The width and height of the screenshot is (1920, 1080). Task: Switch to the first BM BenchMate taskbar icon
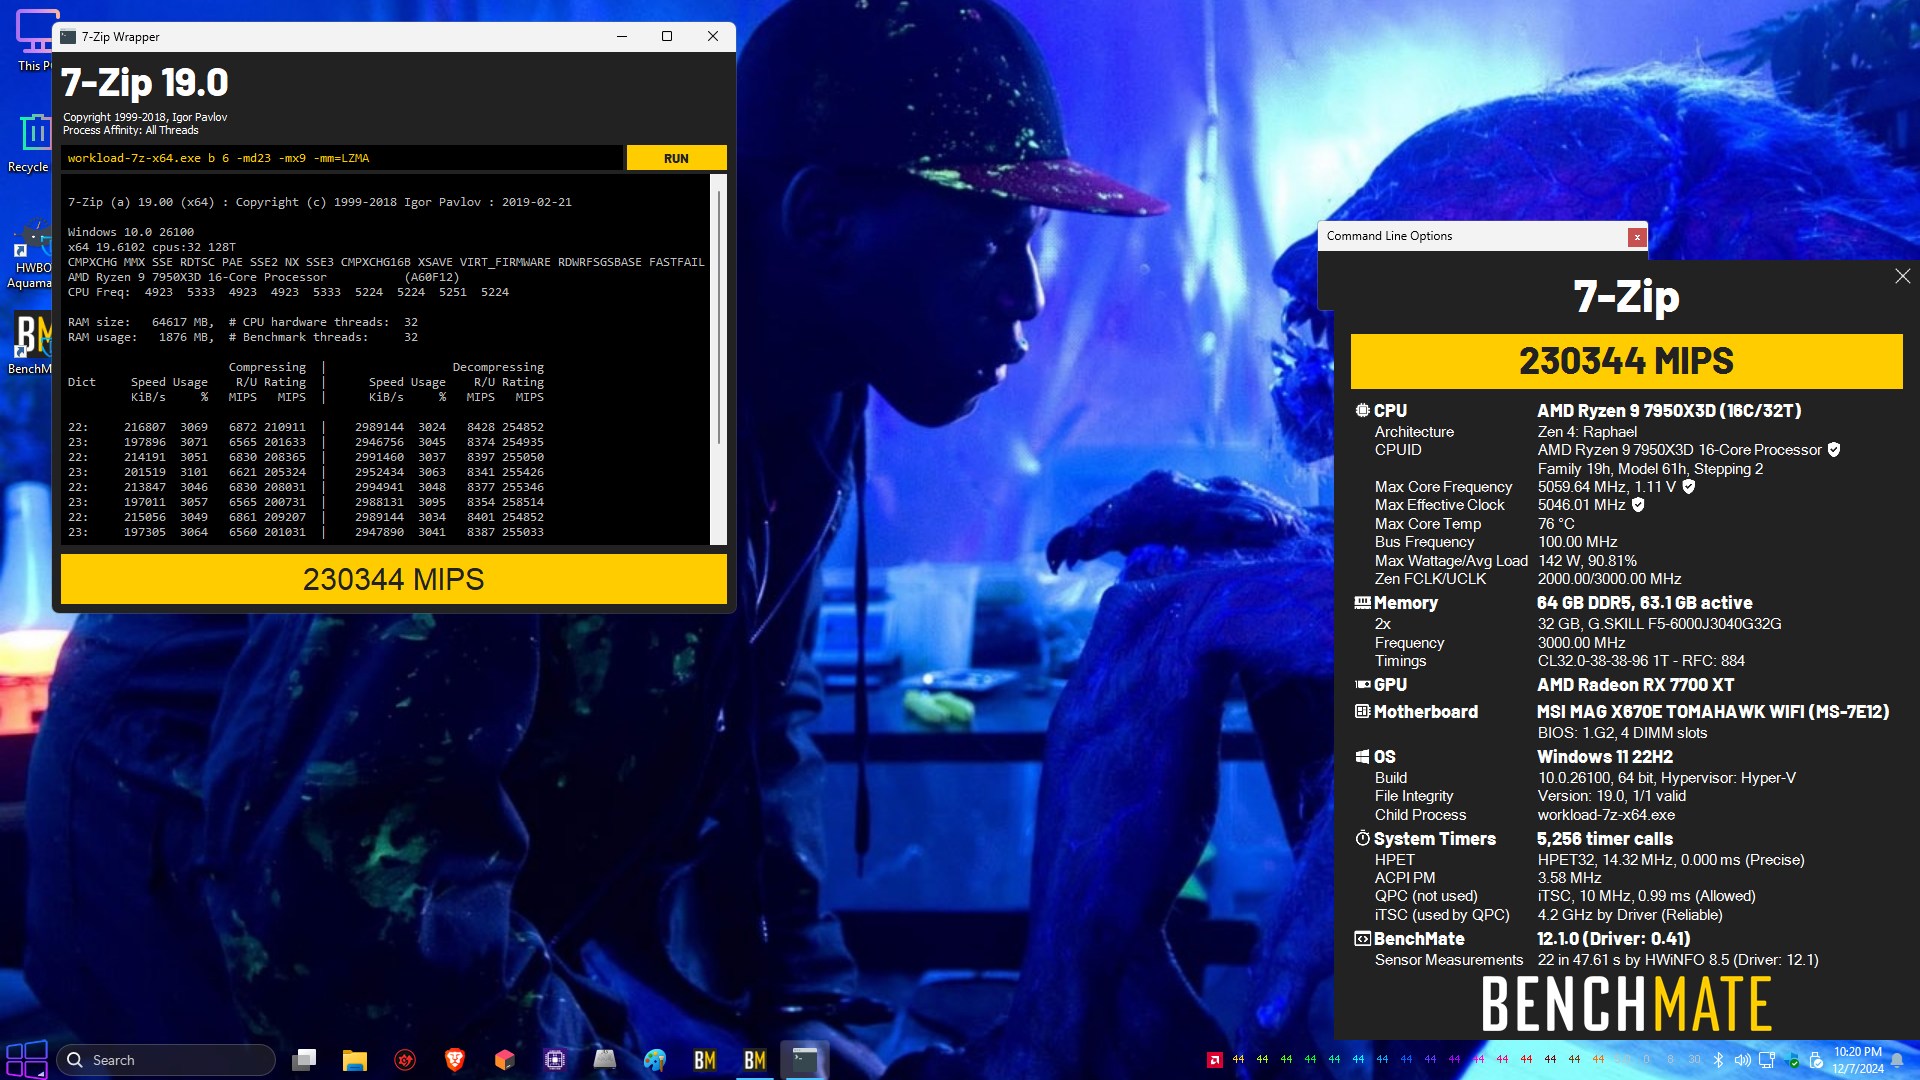tap(704, 1060)
